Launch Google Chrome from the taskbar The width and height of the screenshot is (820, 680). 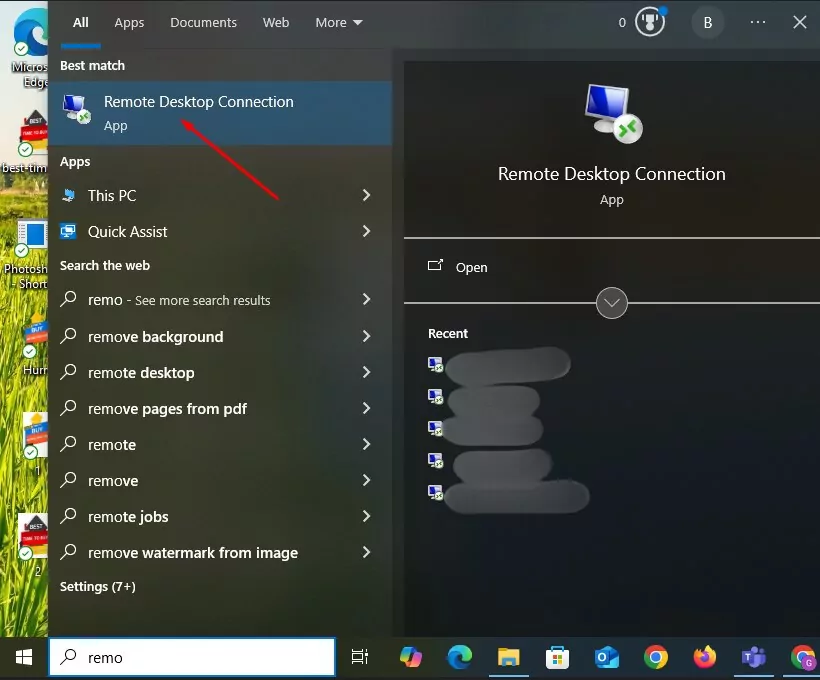coord(656,657)
